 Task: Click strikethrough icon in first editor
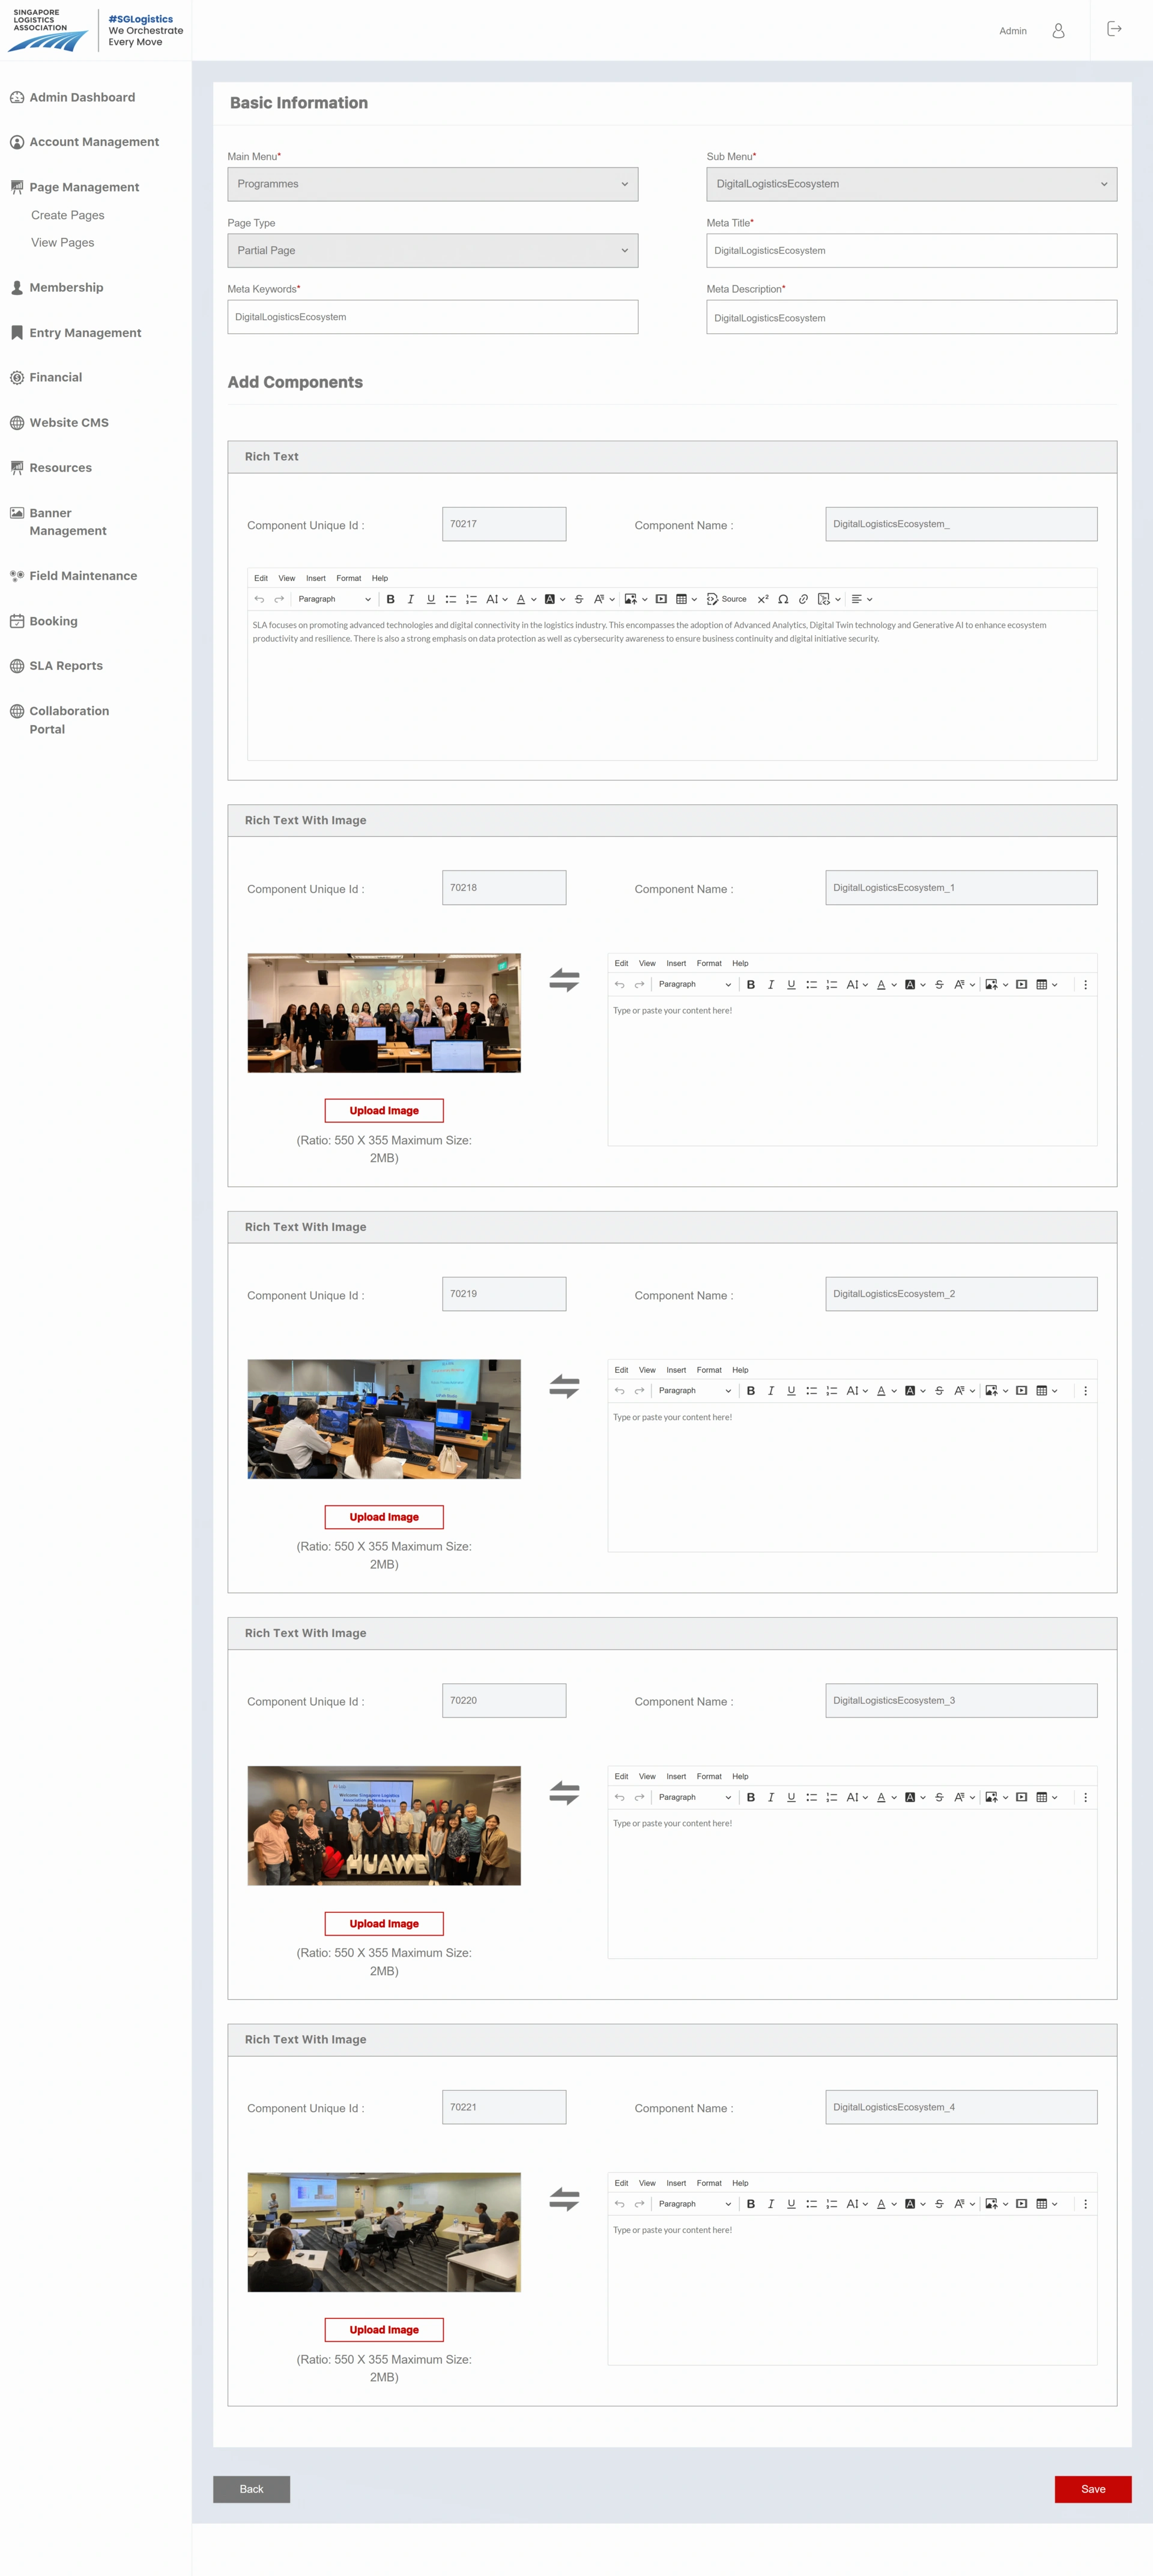click(x=579, y=599)
